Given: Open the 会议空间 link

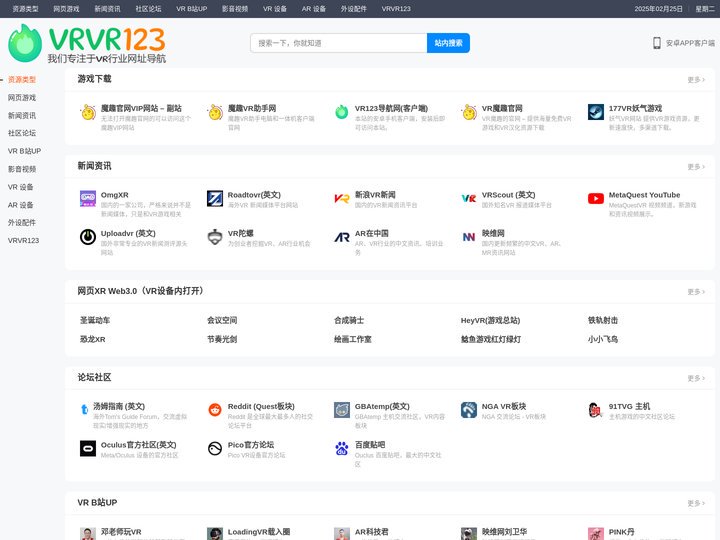Looking at the screenshot, I should pyautogui.click(x=222, y=320).
